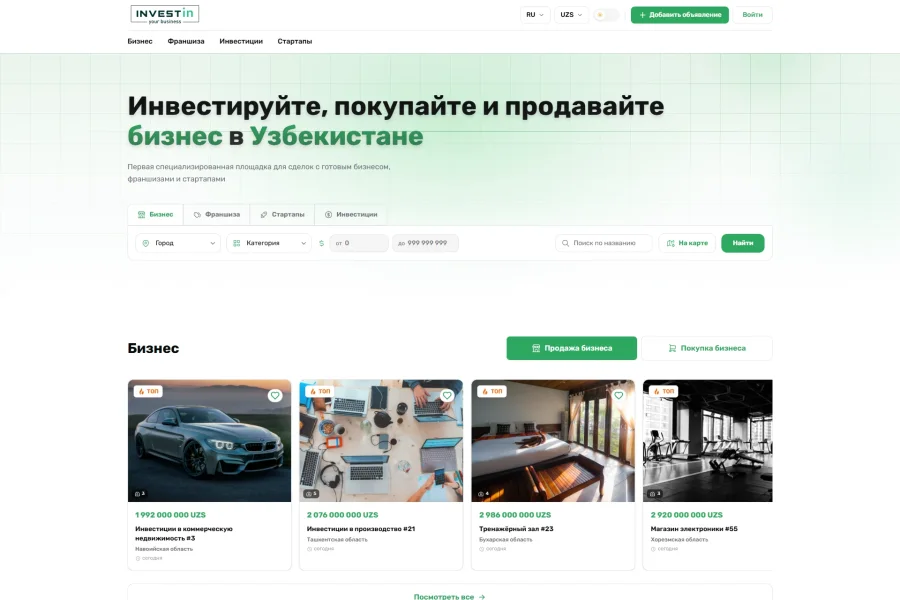Click ТОП badge on the BMW card

tap(148, 391)
